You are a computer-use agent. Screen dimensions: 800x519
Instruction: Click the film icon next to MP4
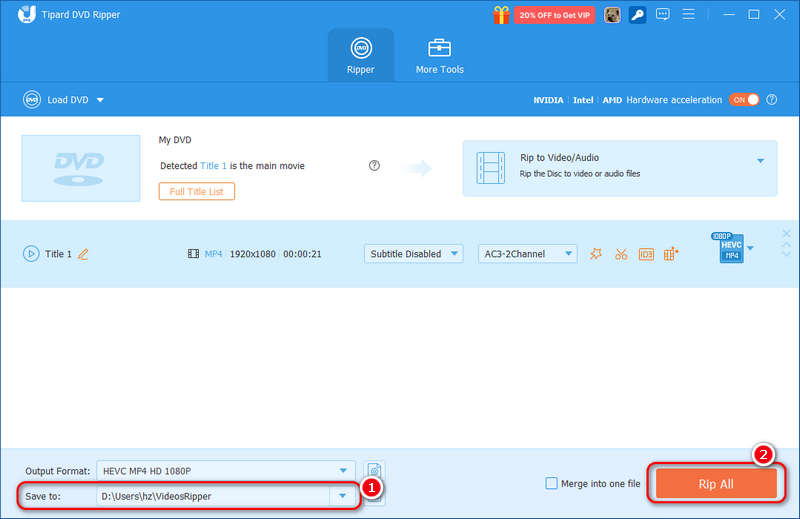(193, 254)
